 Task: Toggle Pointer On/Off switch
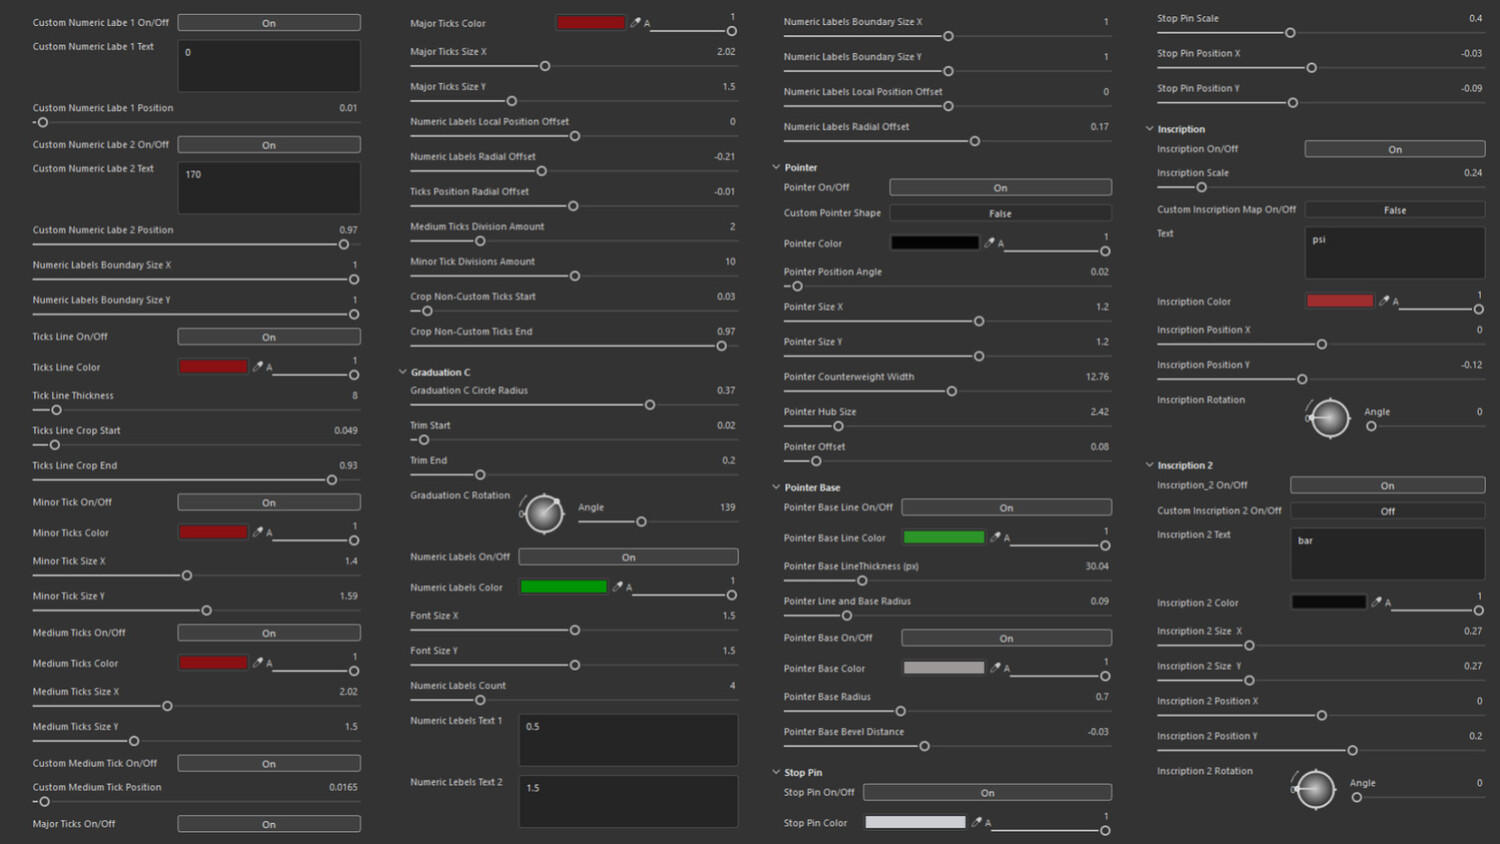coord(1000,187)
